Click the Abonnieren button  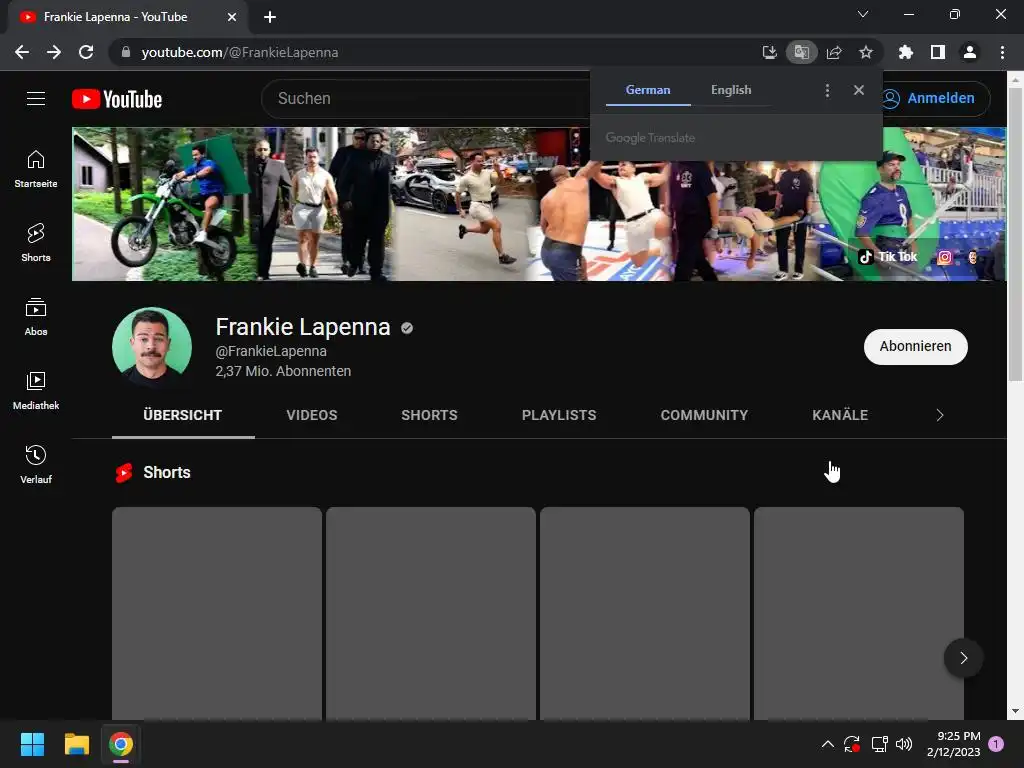click(x=916, y=346)
